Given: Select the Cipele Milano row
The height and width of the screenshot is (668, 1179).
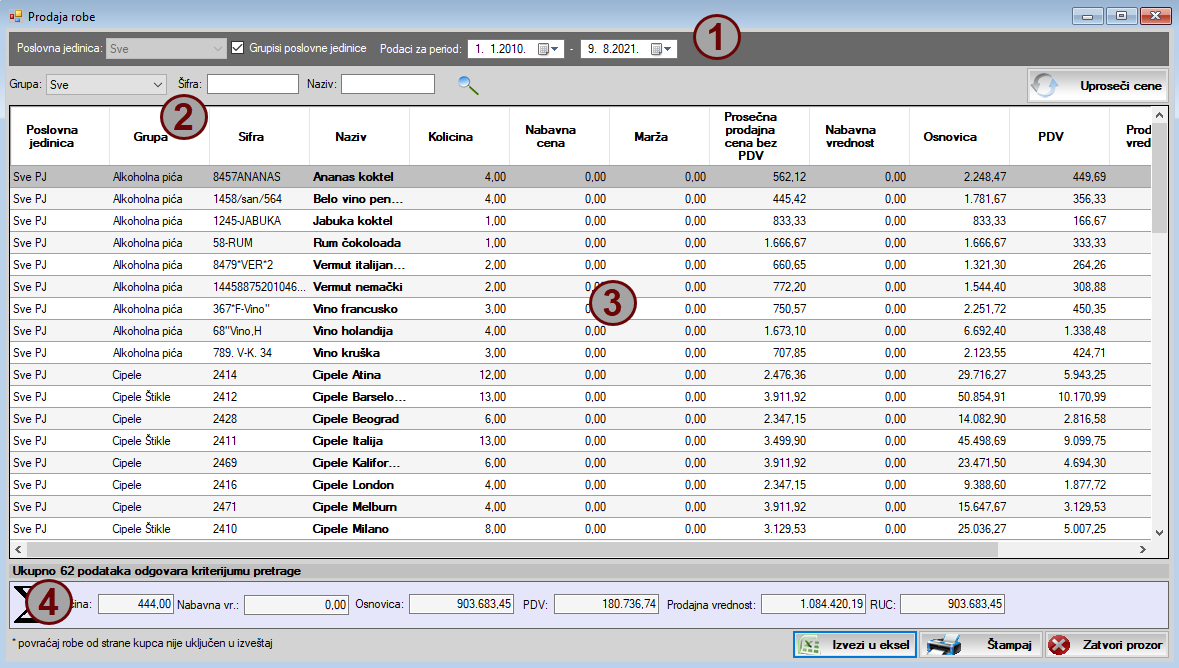Looking at the screenshot, I should [x=580, y=529].
